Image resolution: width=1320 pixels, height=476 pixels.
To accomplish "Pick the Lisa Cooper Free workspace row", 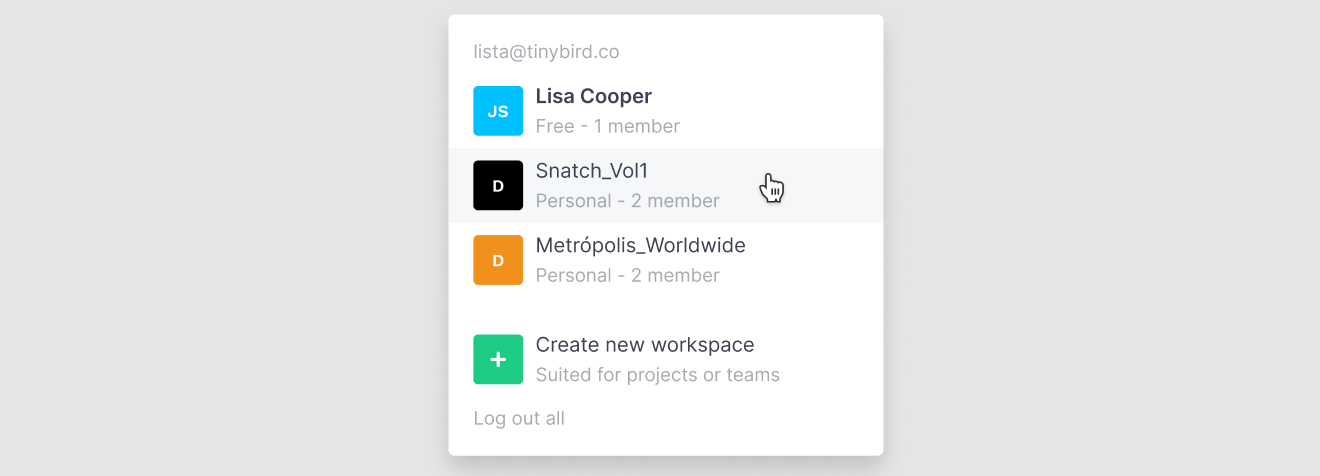I will [665, 111].
